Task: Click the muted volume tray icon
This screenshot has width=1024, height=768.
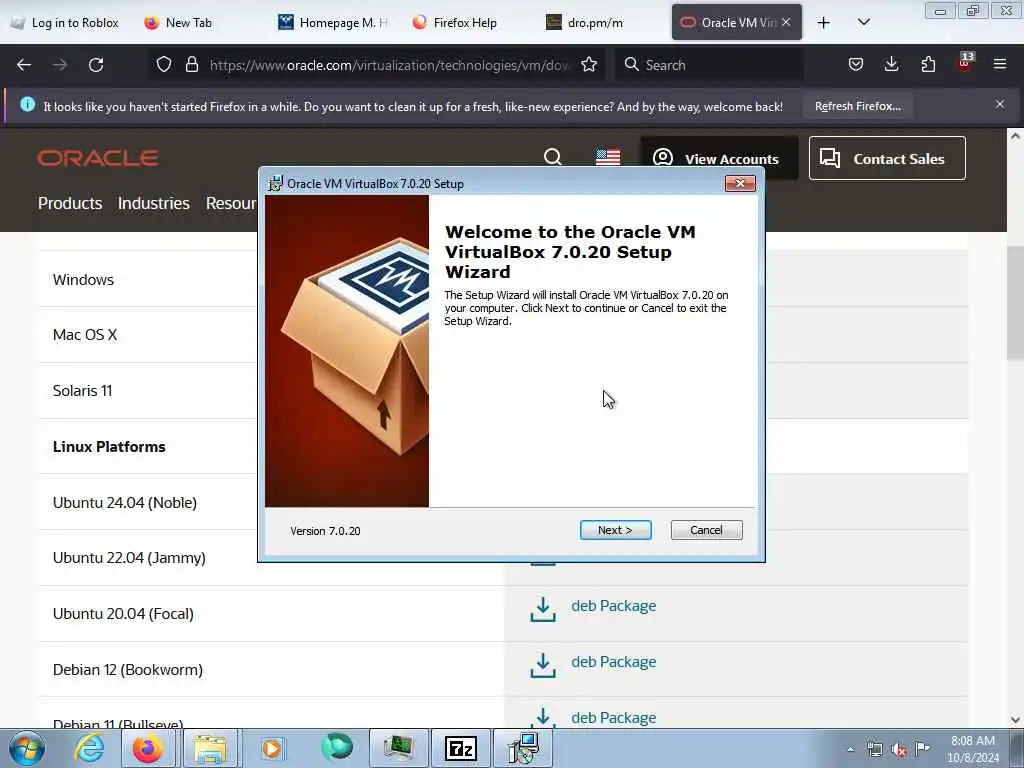Action: (899, 750)
